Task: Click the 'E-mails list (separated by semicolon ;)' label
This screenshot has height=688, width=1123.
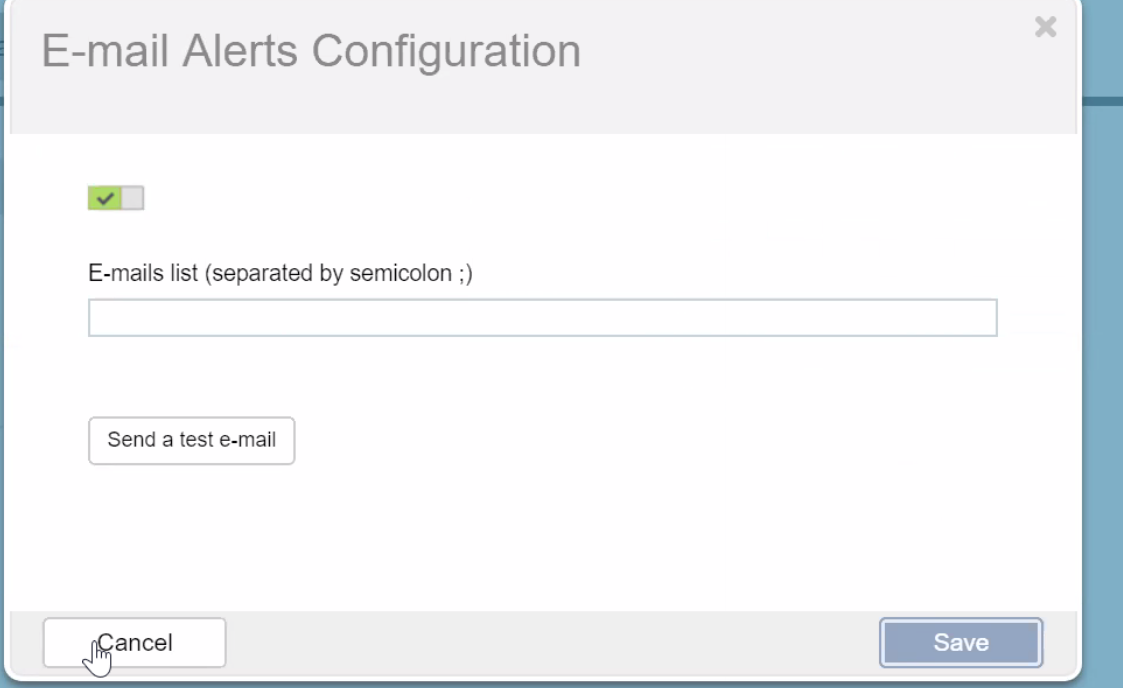Action: pyautogui.click(x=280, y=274)
